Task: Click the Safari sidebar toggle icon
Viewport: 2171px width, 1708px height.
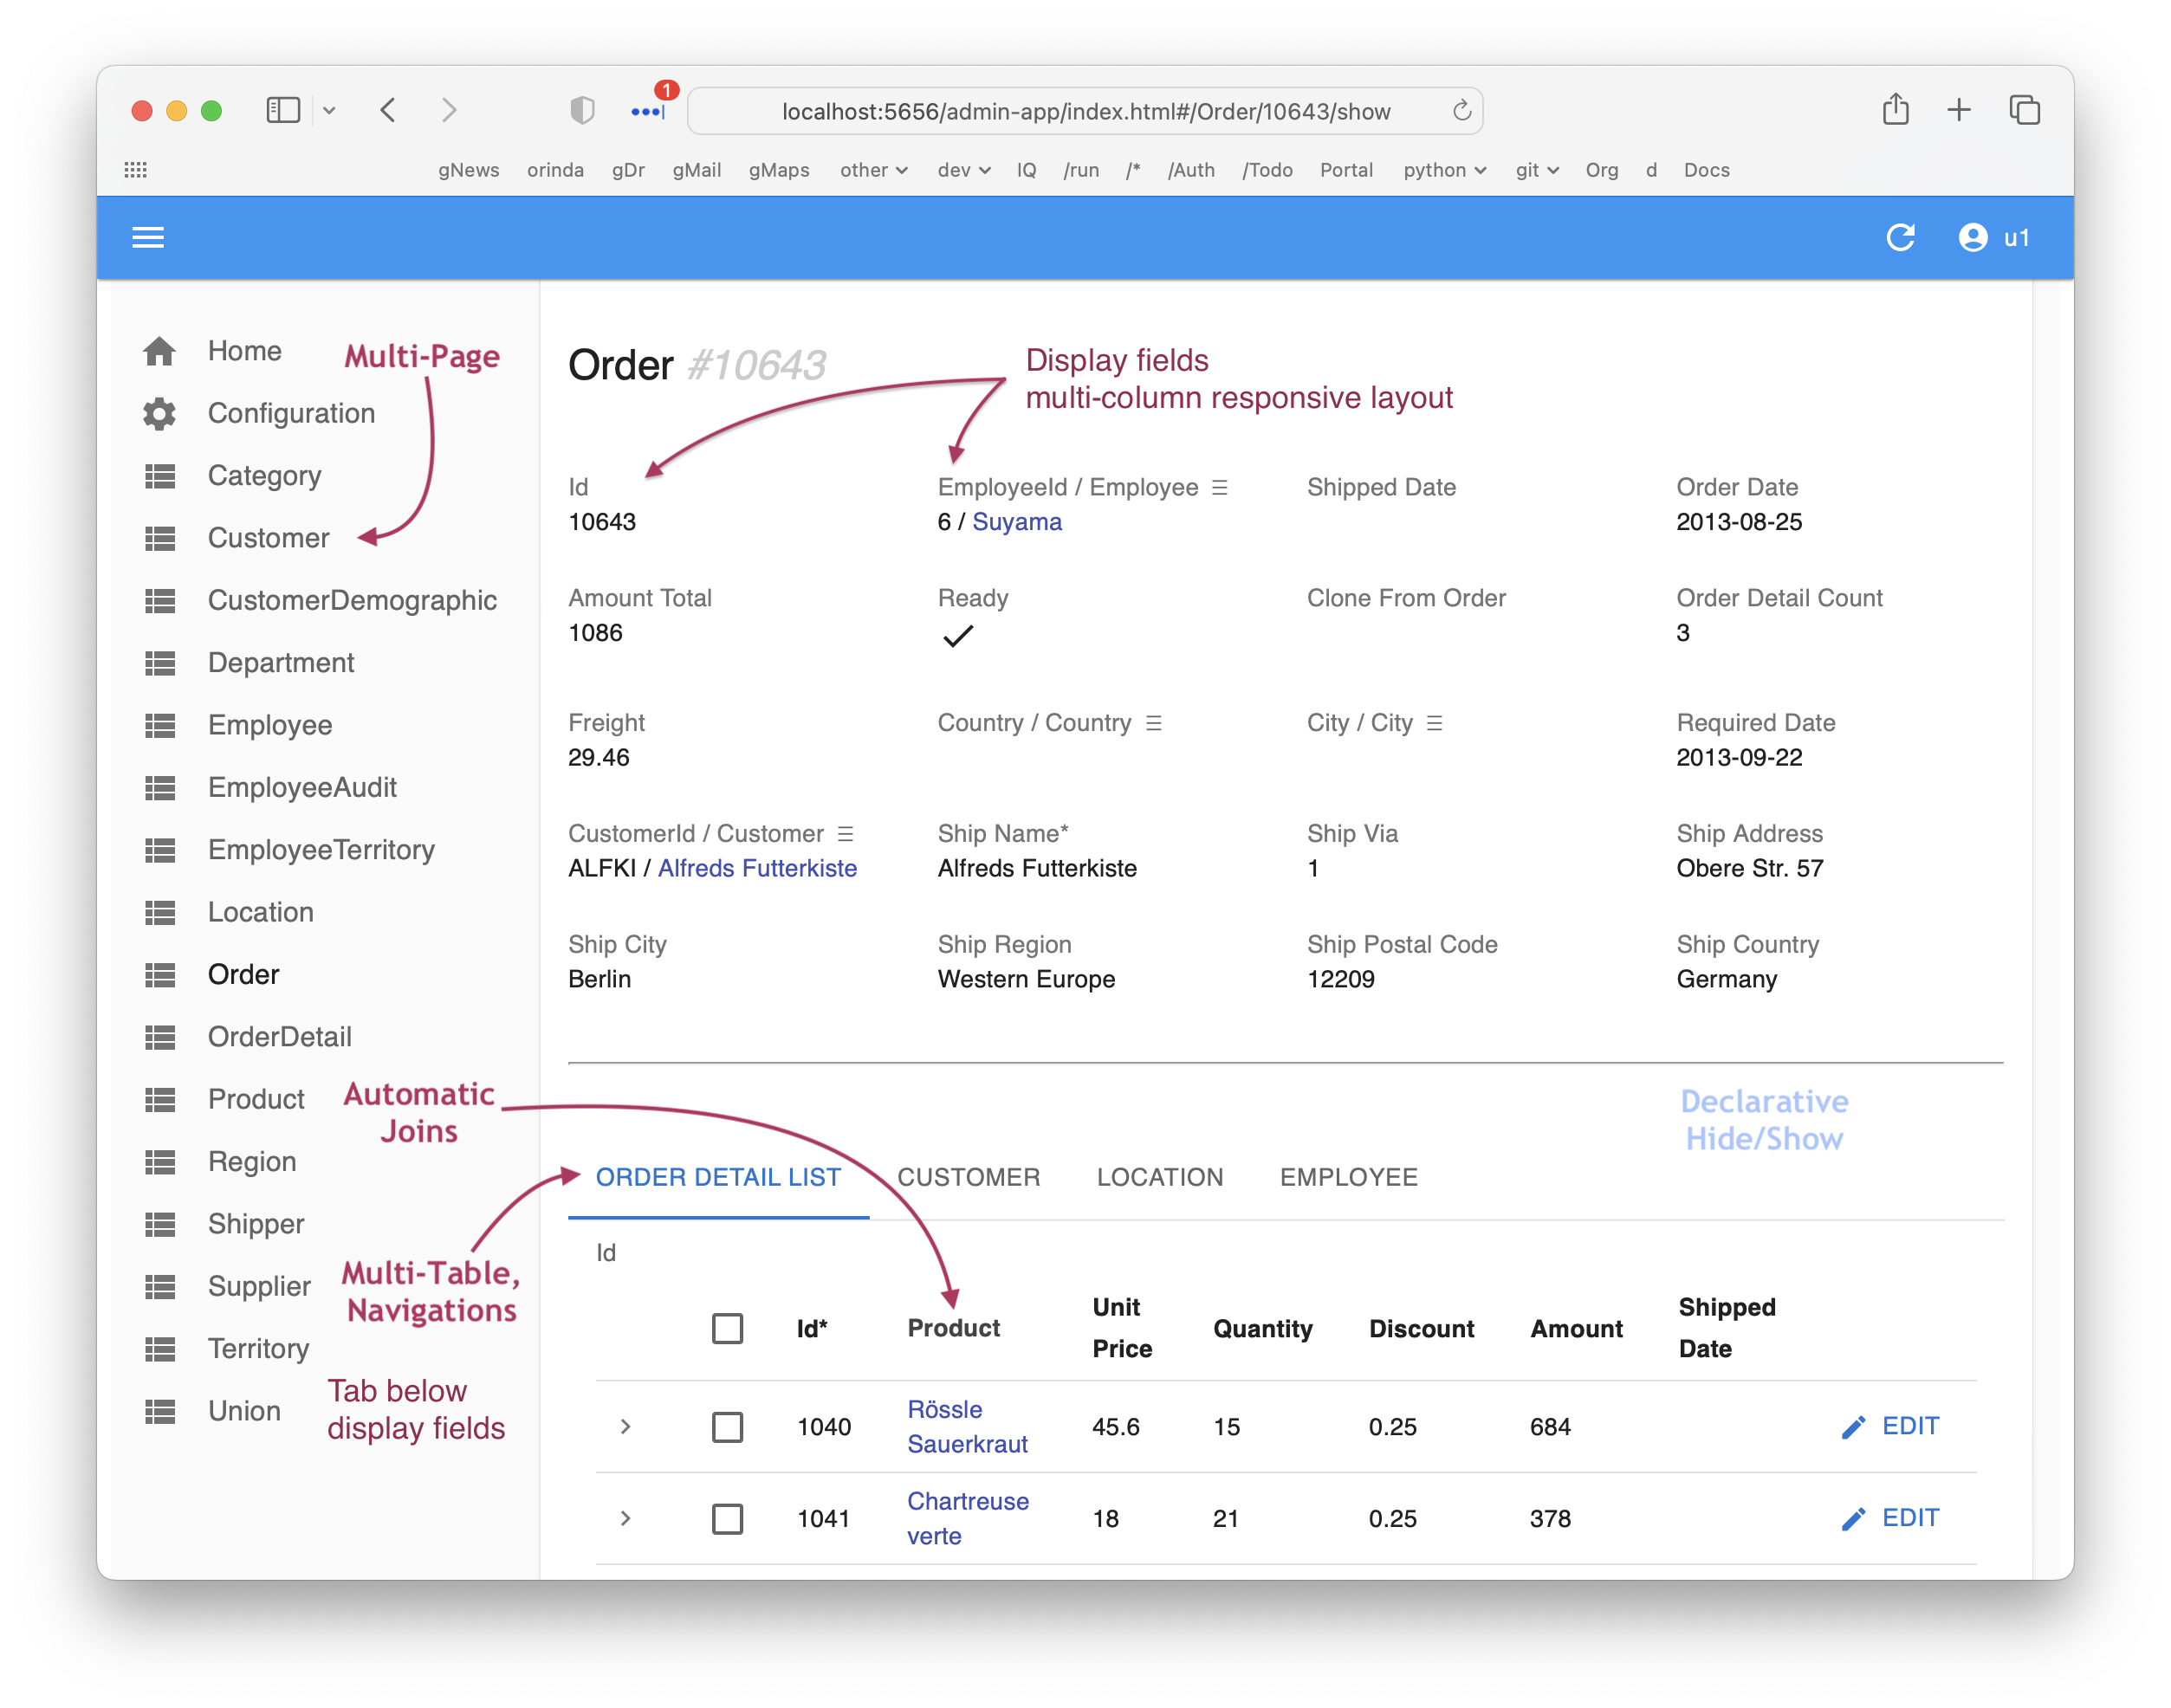Action: (x=283, y=110)
